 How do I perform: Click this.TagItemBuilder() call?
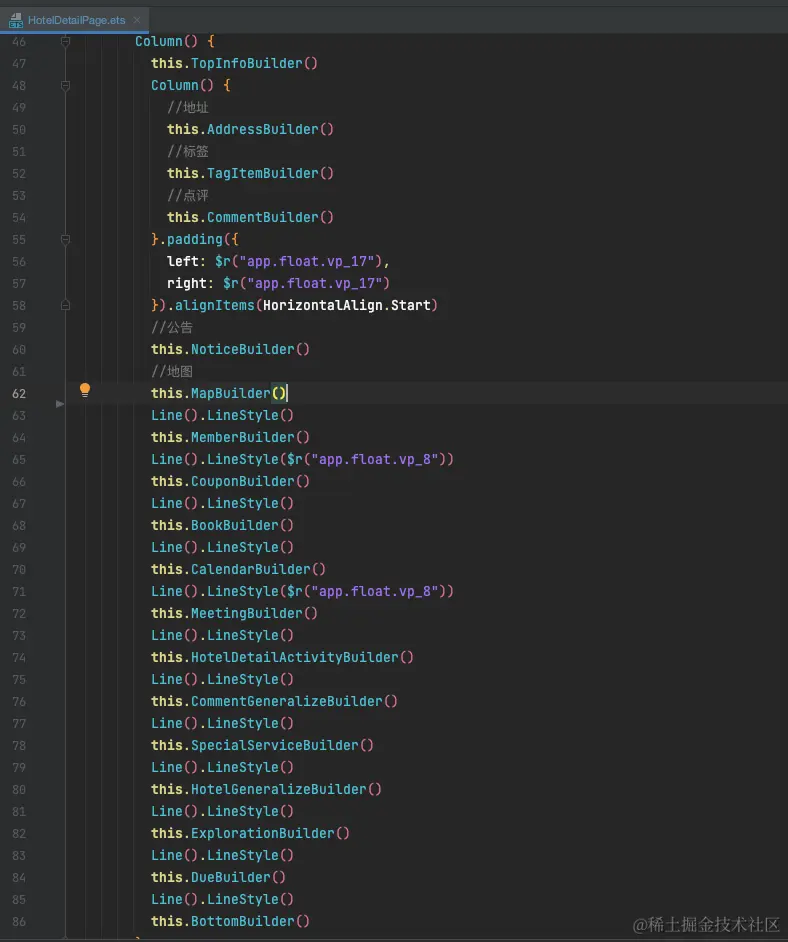coord(250,173)
